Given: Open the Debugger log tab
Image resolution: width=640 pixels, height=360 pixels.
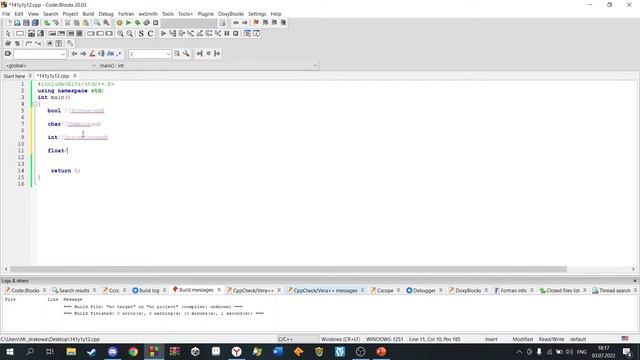Looking at the screenshot, I should coord(424,291).
